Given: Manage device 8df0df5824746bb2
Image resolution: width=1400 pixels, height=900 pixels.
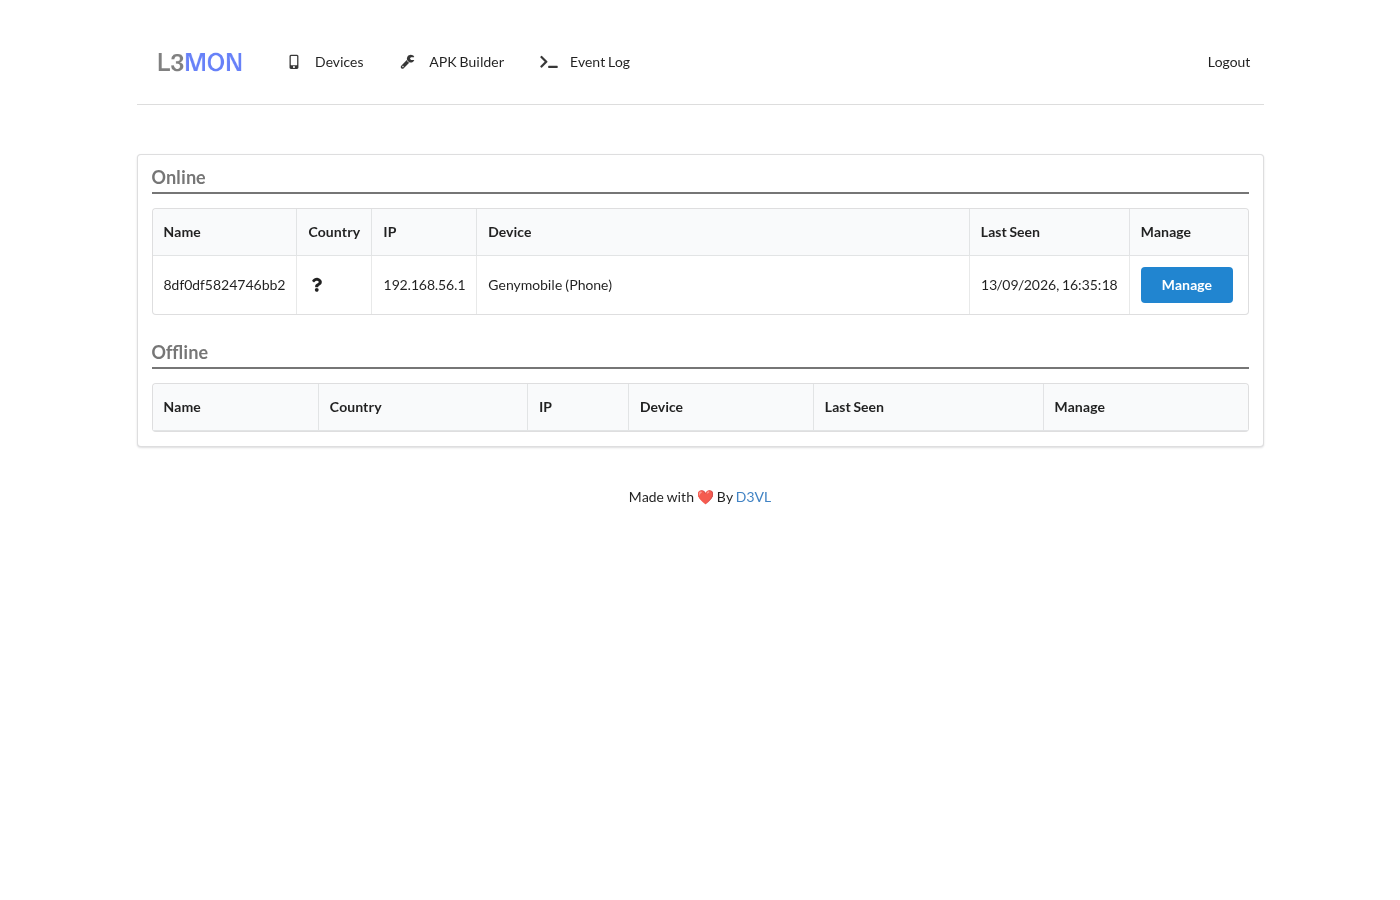Looking at the screenshot, I should click(x=1187, y=285).
